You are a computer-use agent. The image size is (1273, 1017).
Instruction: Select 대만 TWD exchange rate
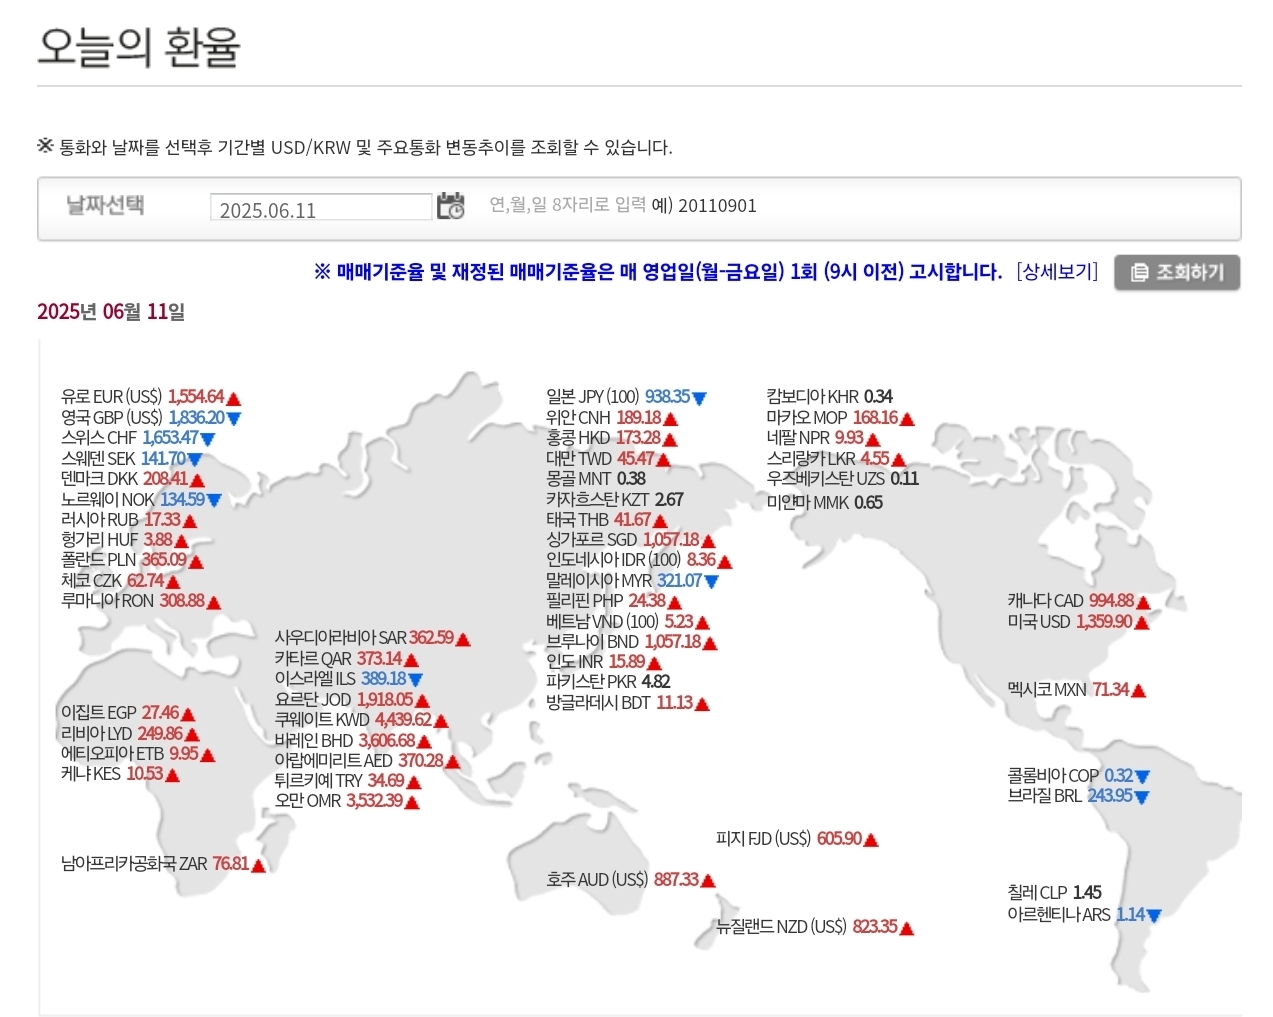[608, 459]
